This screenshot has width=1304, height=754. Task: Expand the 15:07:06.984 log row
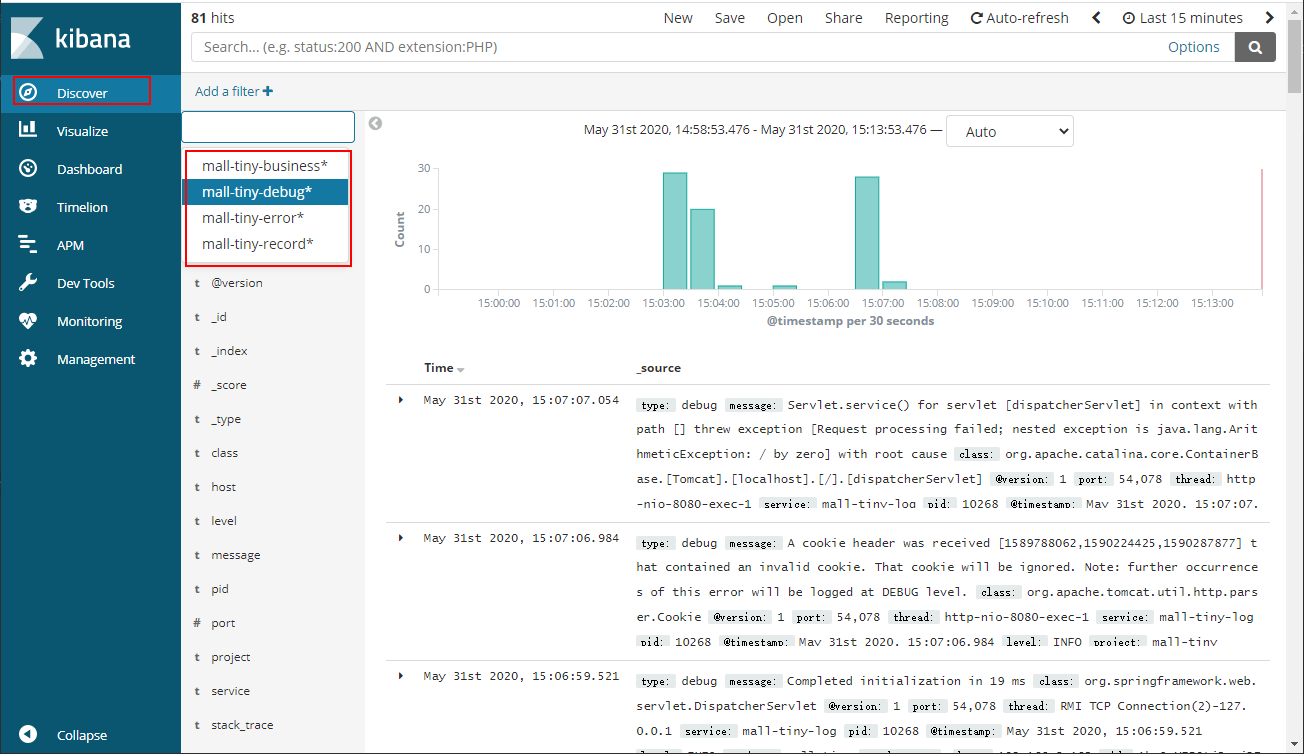point(401,538)
